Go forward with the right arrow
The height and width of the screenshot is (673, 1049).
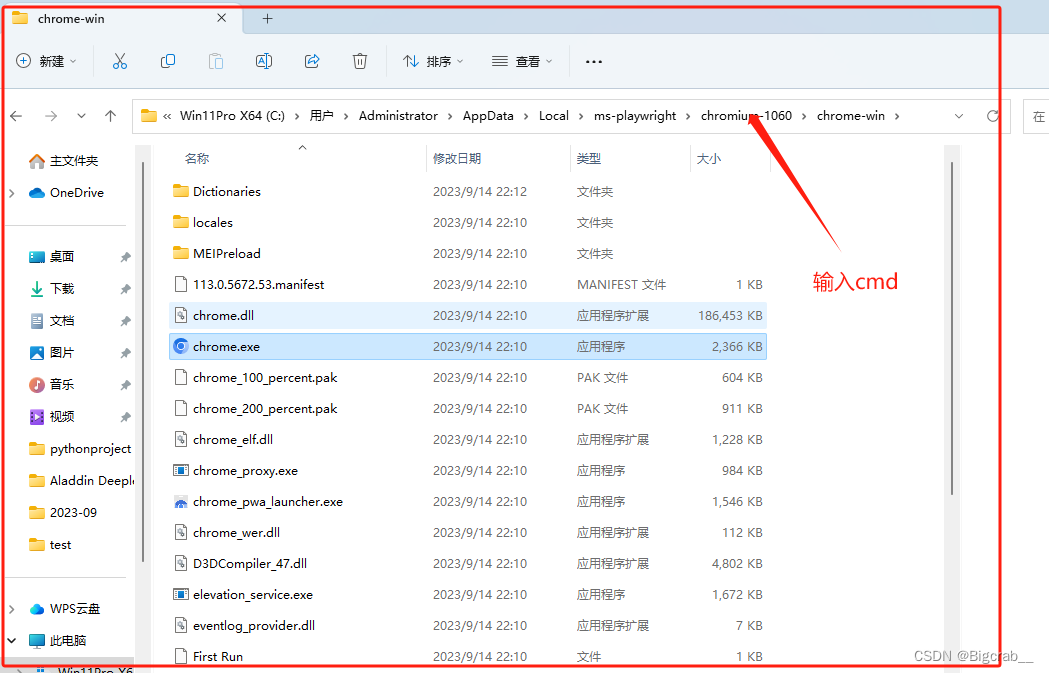[51, 116]
